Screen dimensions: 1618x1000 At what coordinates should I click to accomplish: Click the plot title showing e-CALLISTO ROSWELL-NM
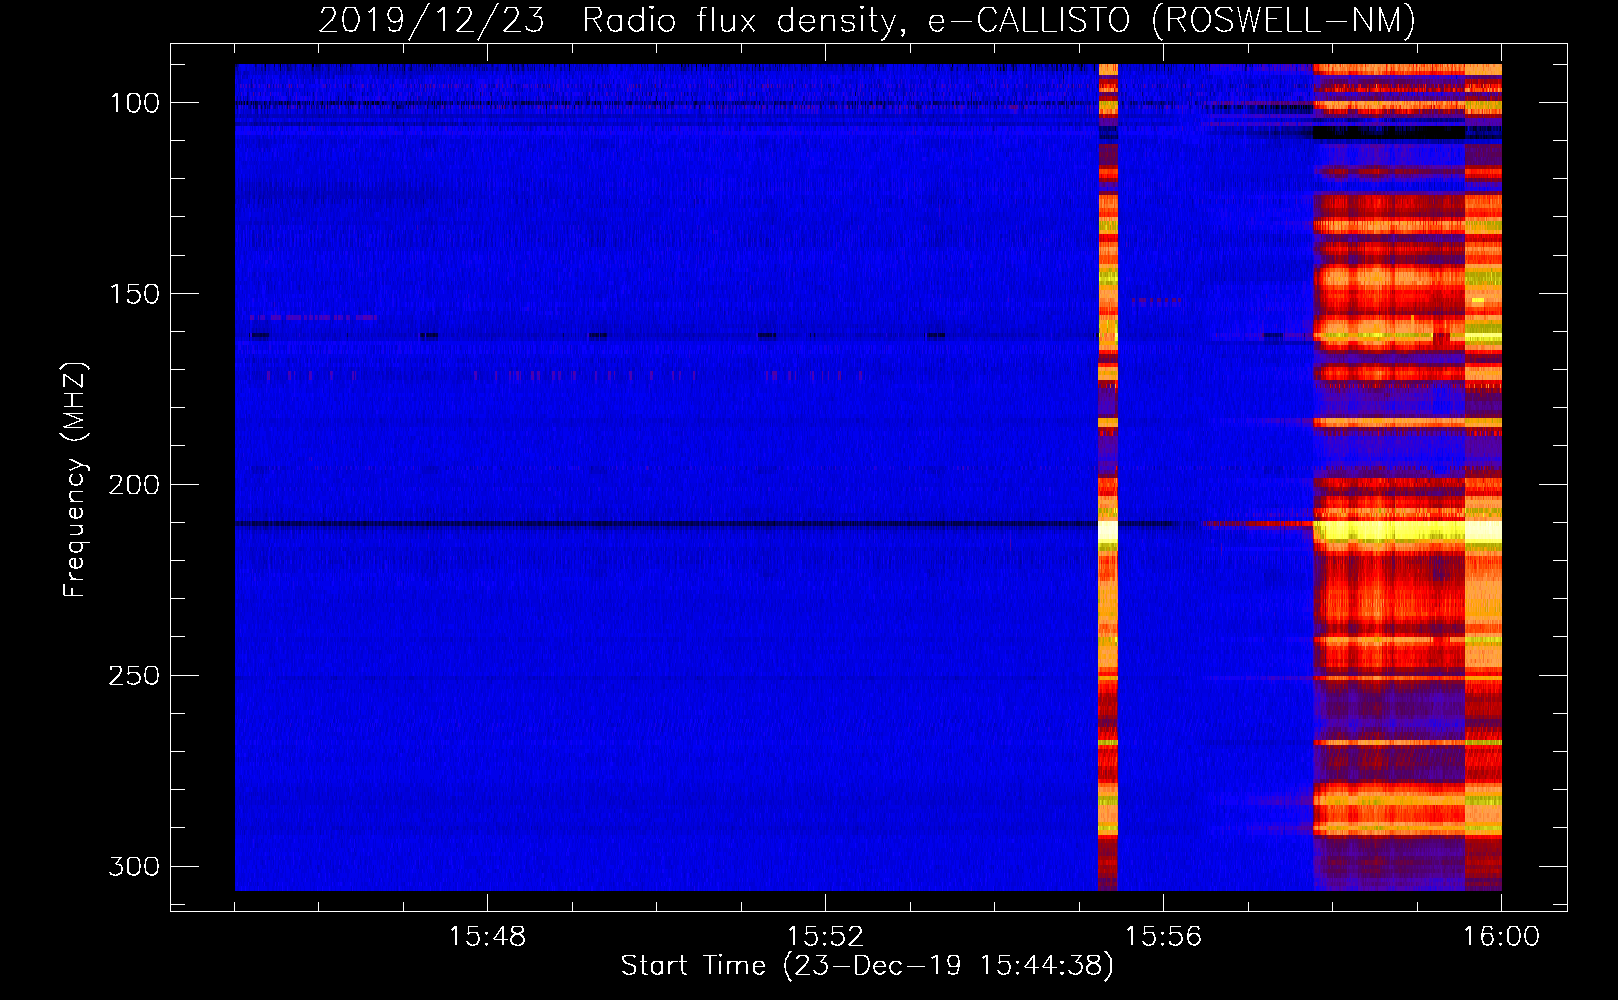click(866, 20)
